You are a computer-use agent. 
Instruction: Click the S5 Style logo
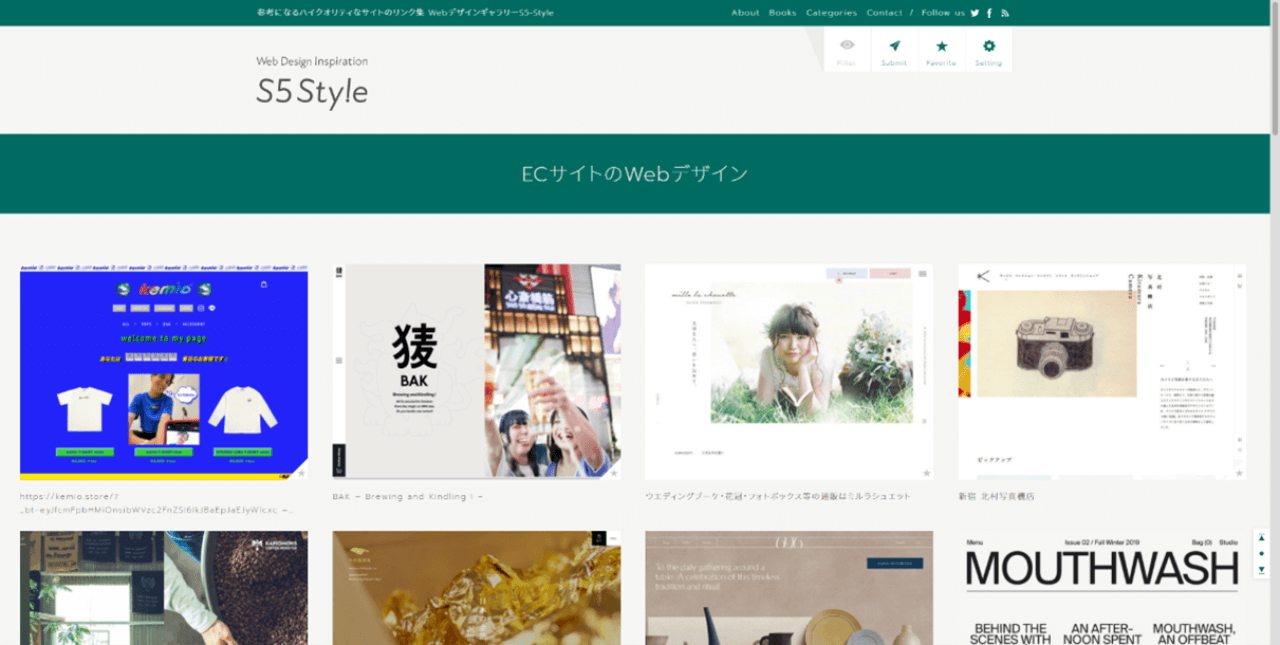[x=312, y=90]
